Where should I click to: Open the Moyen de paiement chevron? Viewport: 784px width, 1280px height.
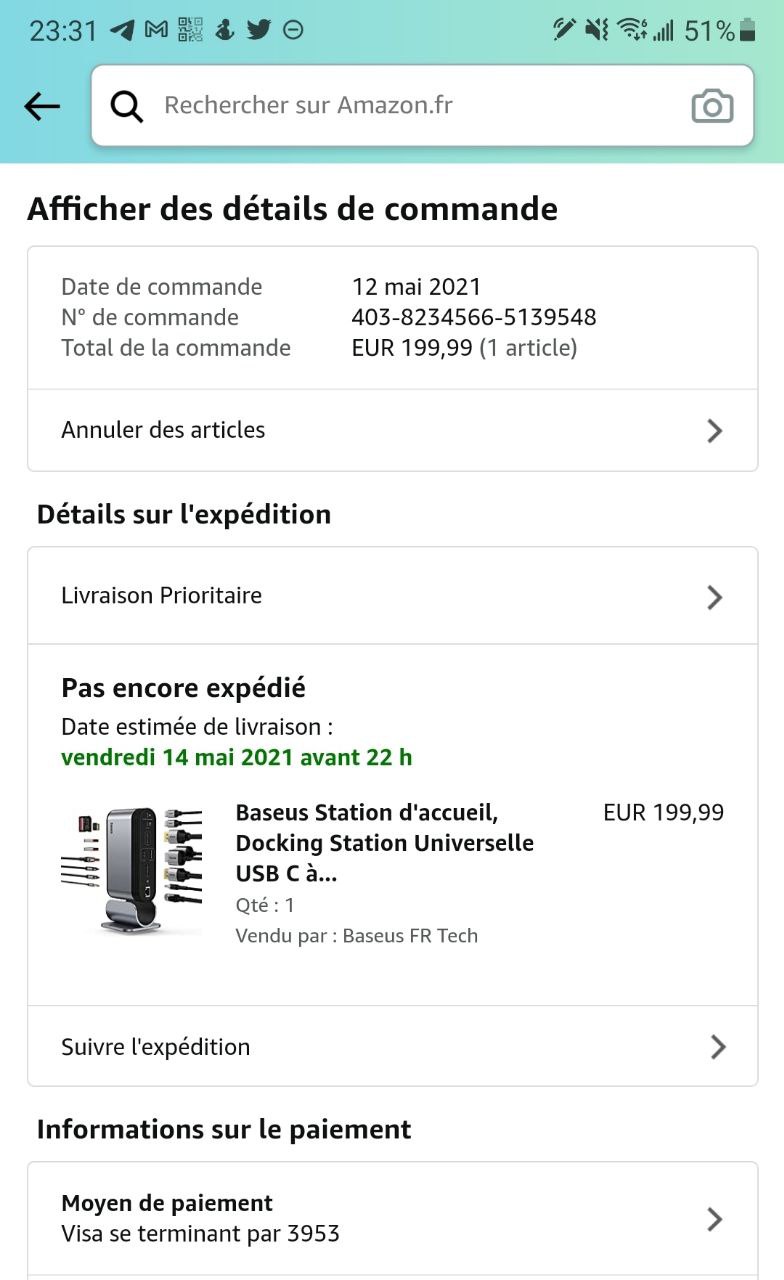click(714, 1219)
